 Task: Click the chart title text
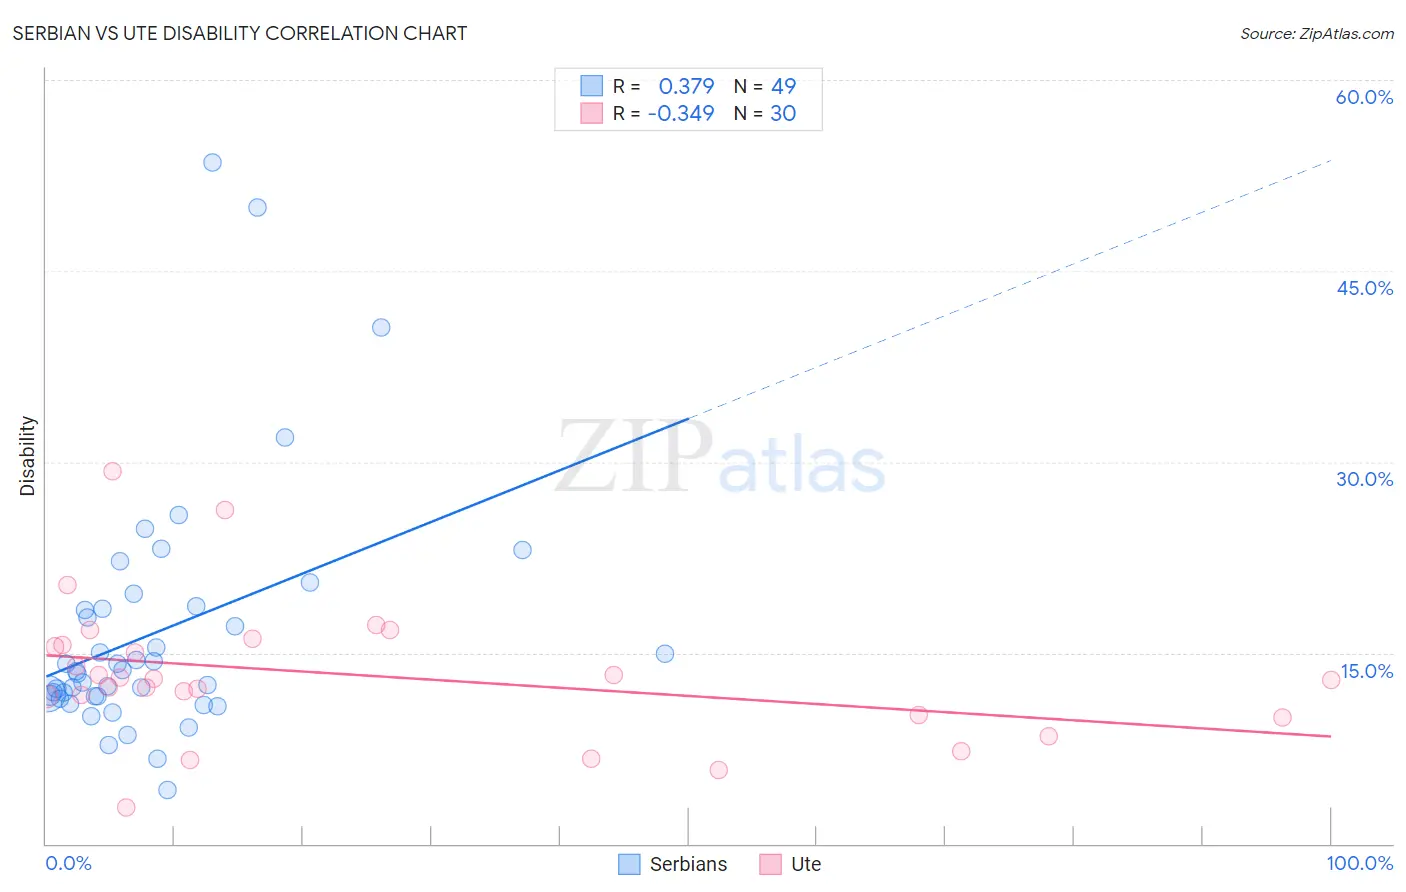click(240, 33)
